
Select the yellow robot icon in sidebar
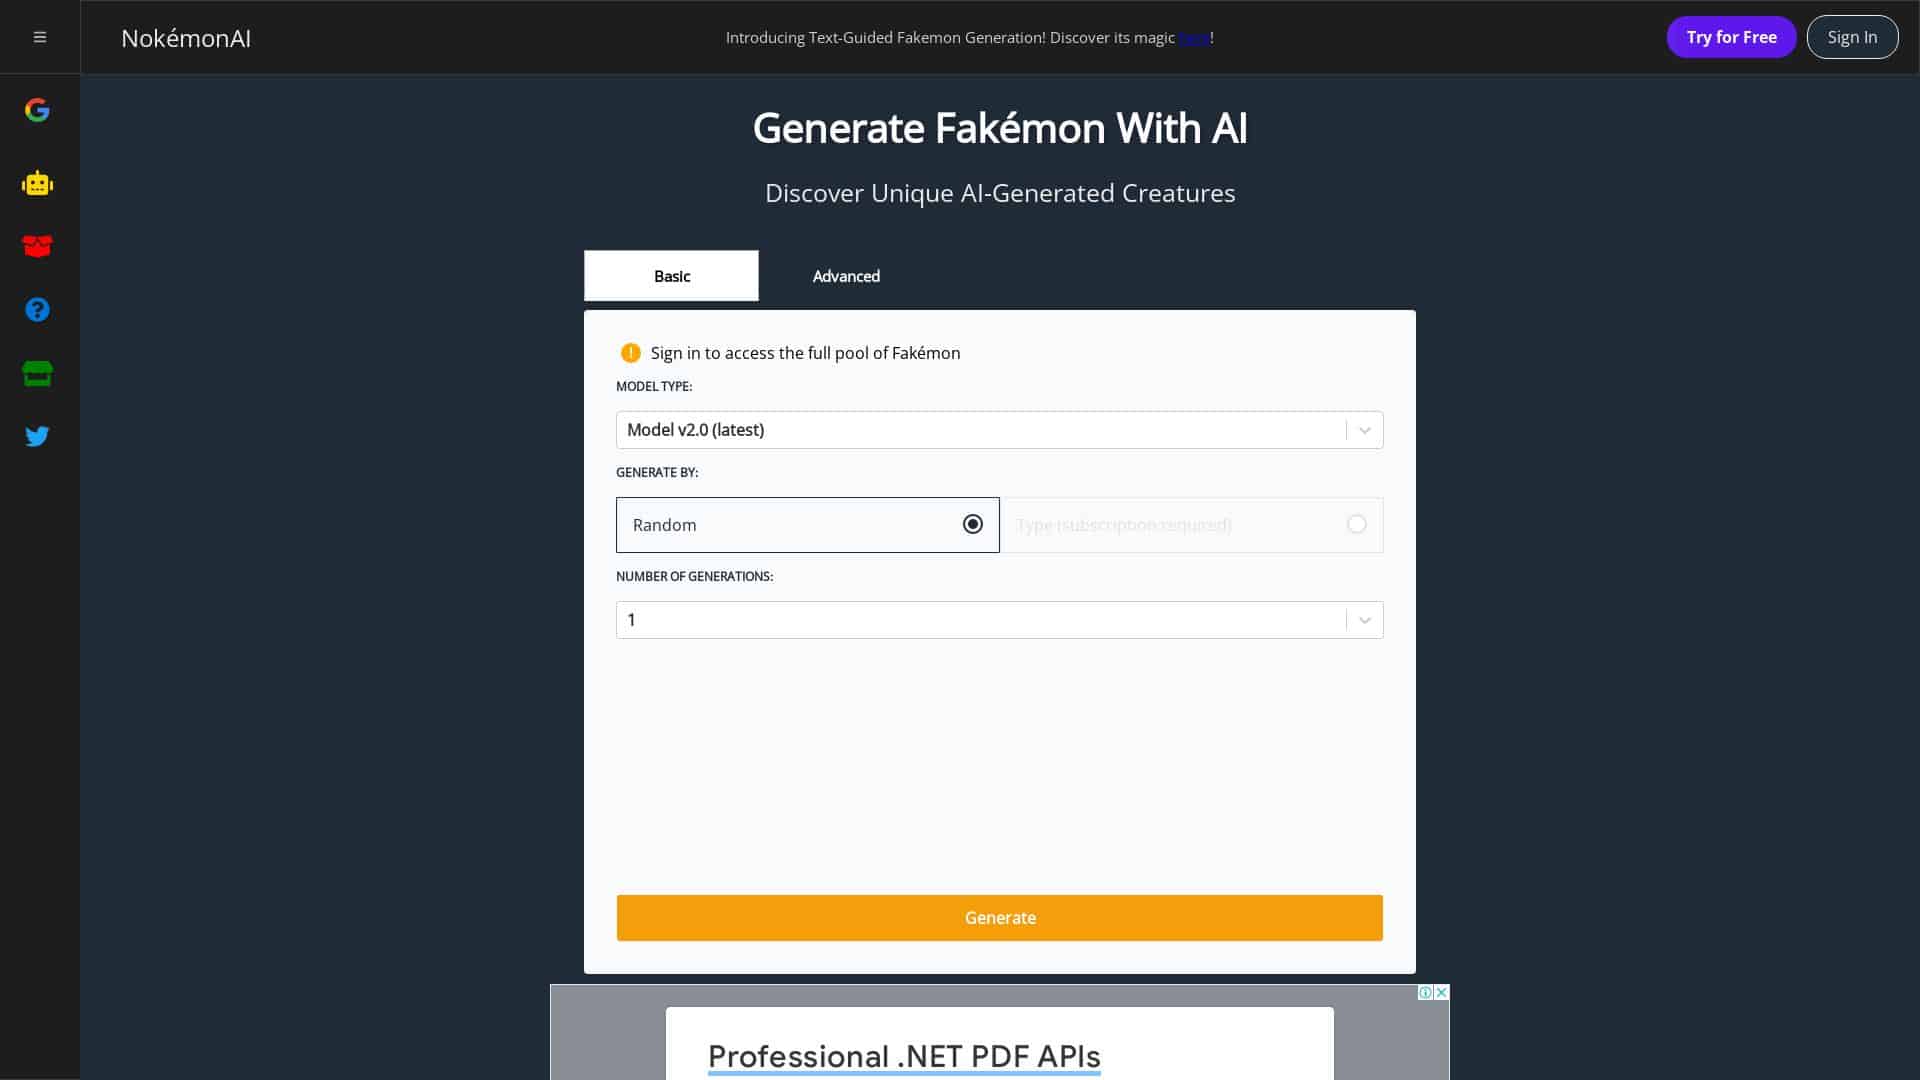(x=37, y=183)
